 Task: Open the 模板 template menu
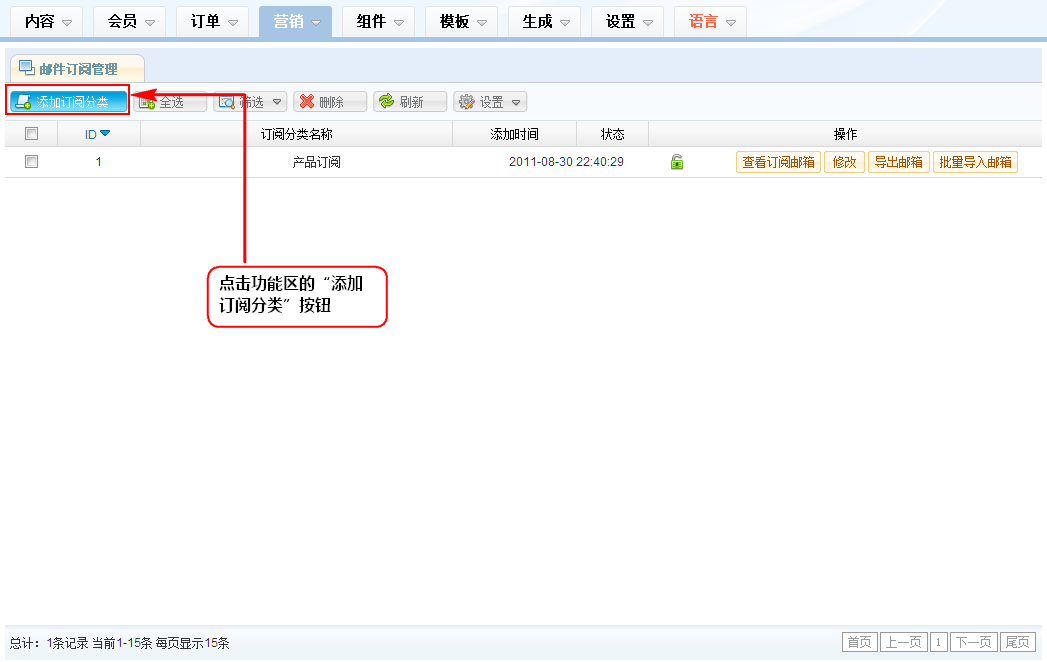(461, 21)
